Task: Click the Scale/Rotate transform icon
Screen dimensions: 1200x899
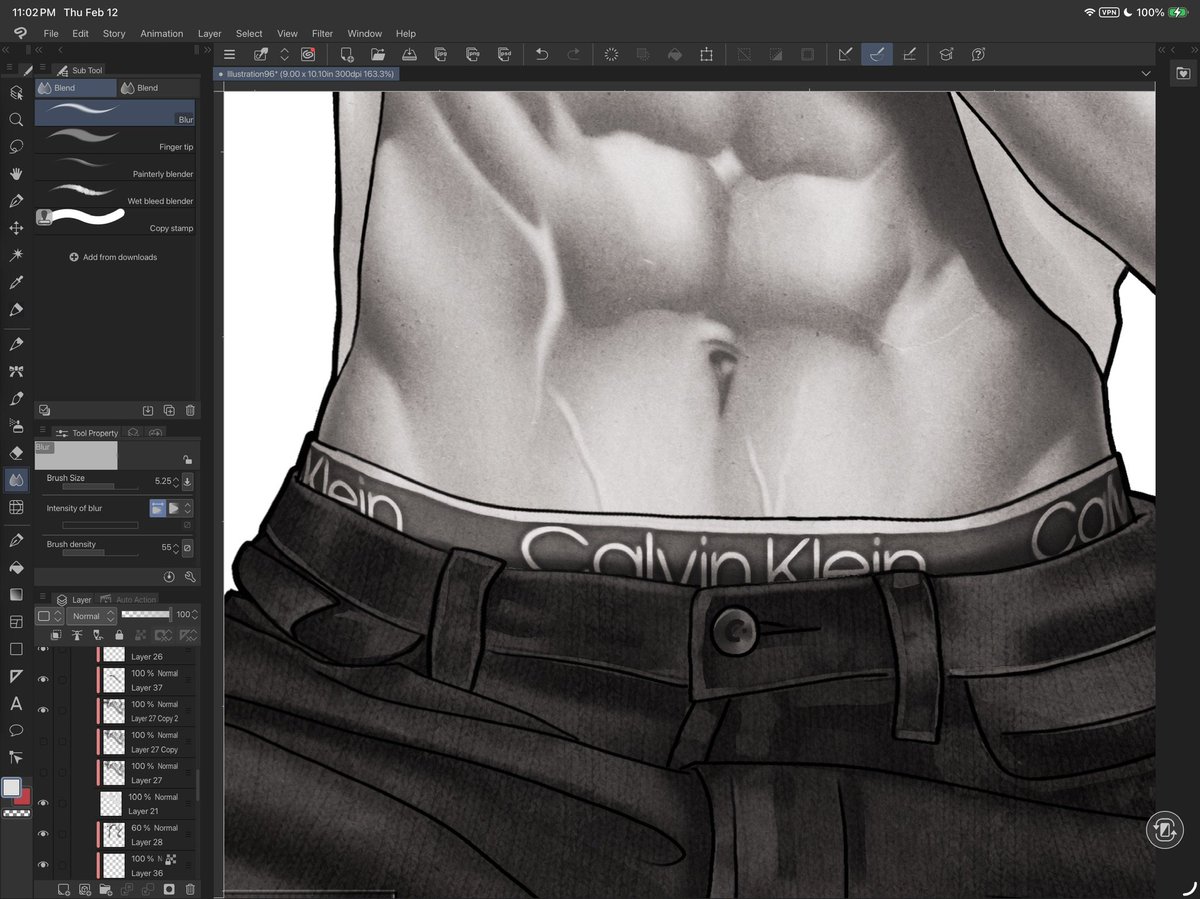Action: click(707, 55)
